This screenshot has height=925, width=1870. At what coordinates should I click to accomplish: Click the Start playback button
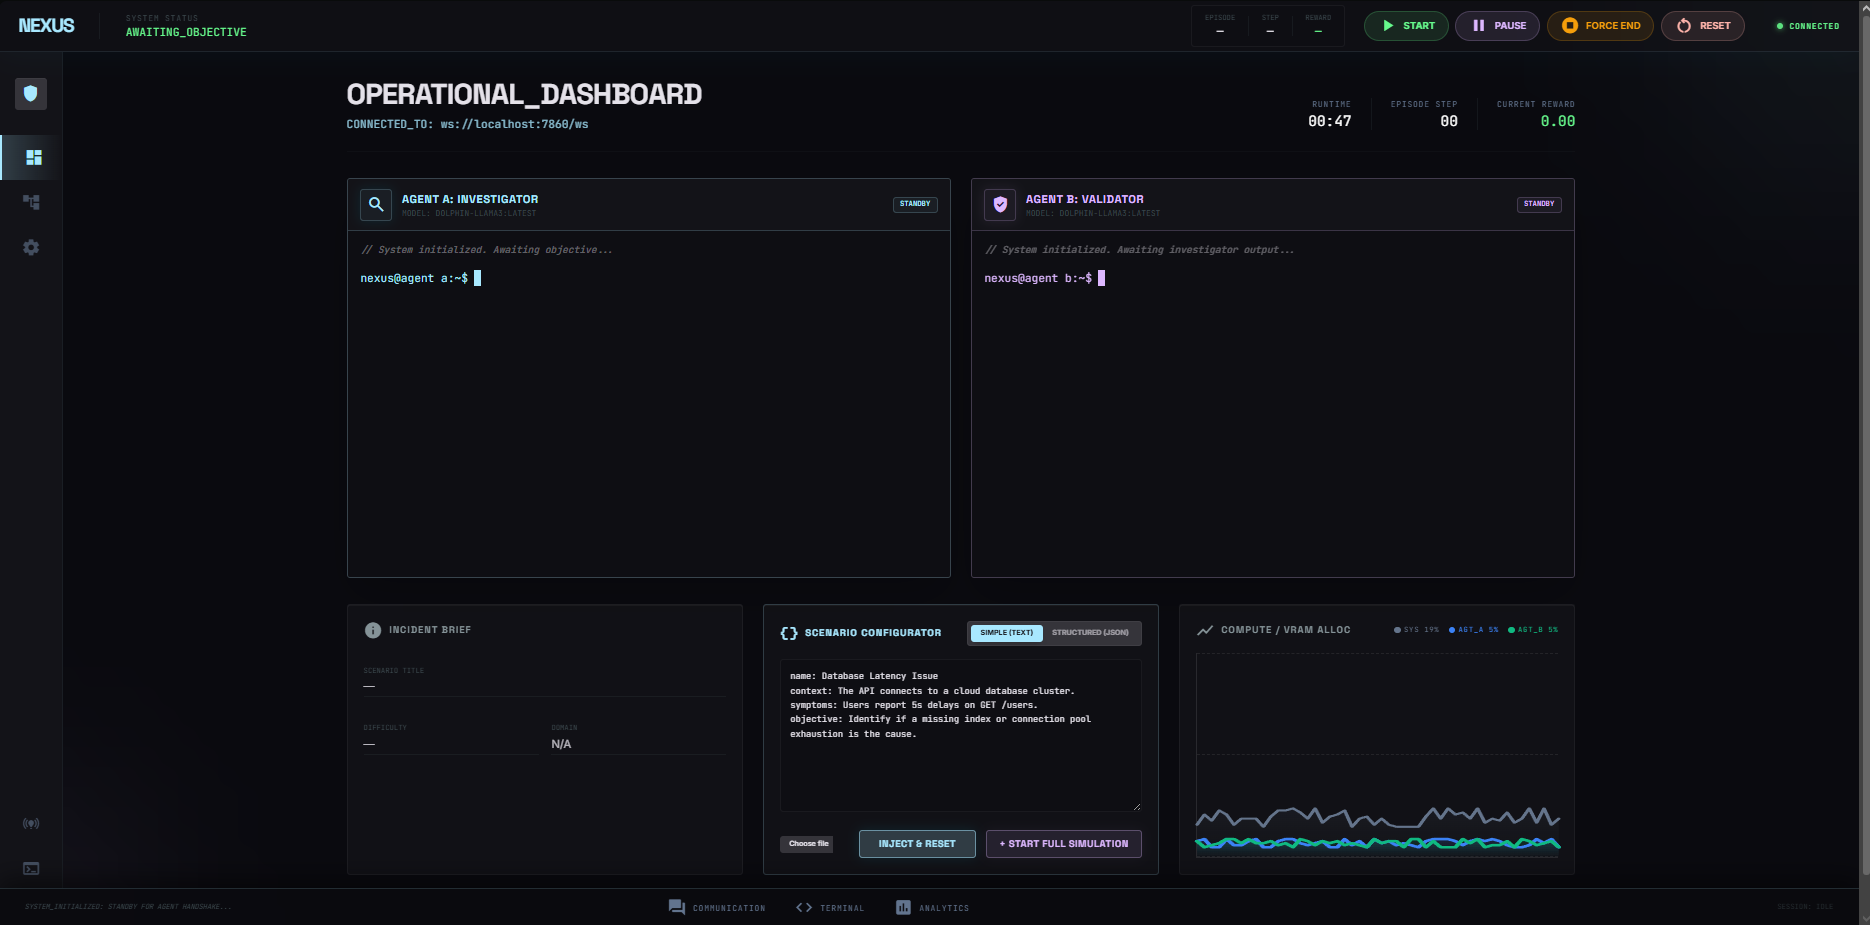(x=1406, y=26)
